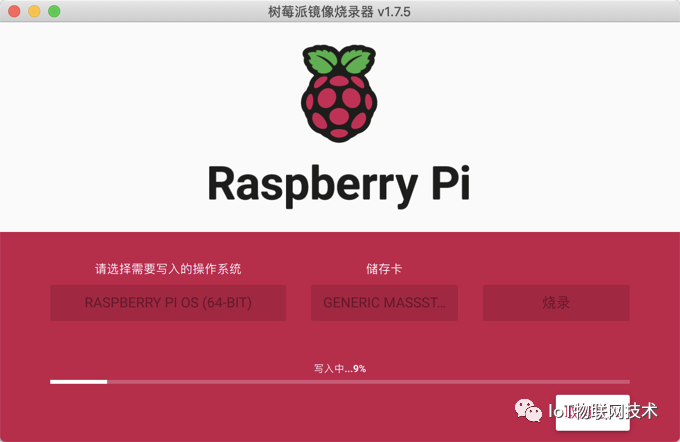Click the 请选择需要写入的操作系统 label
The height and width of the screenshot is (442, 680).
coord(168,269)
